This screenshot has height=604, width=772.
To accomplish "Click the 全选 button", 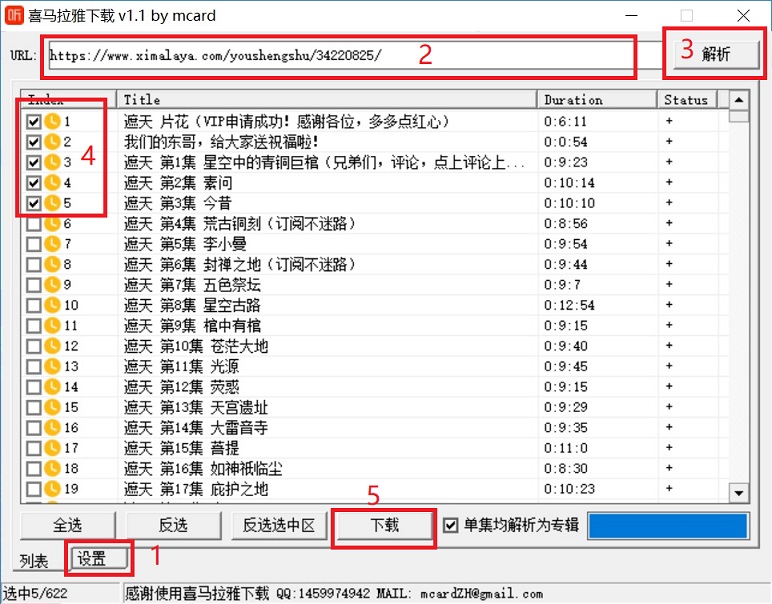I will point(67,525).
